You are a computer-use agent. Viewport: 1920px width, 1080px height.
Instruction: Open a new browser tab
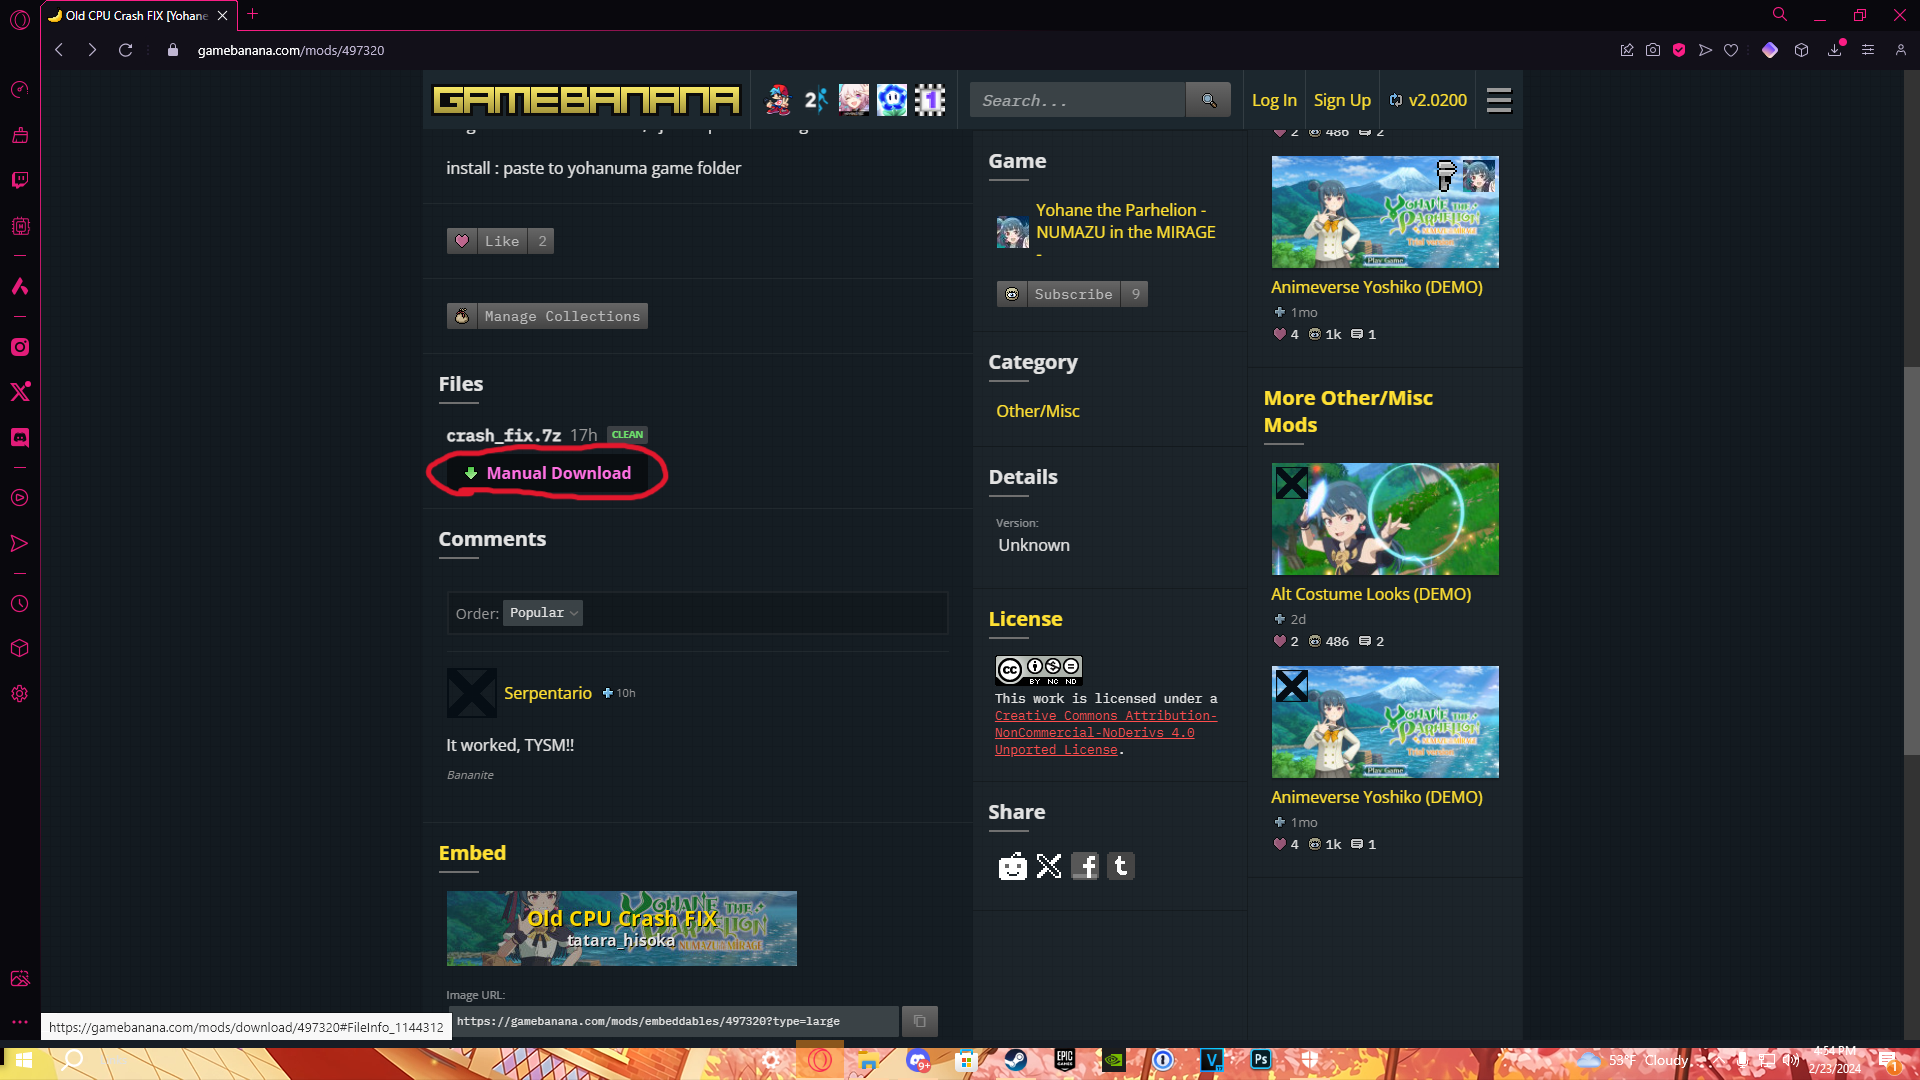click(252, 14)
